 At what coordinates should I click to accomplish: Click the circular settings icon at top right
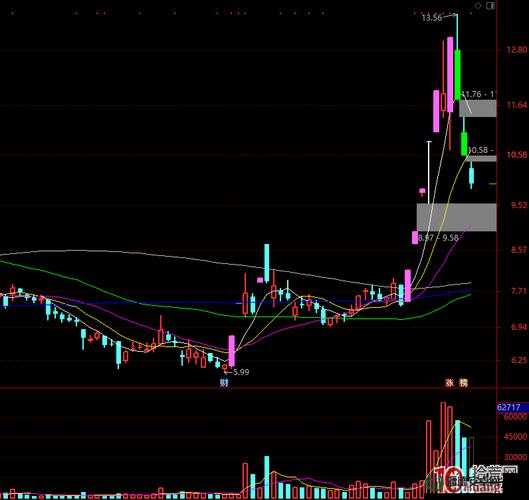click(x=478, y=6)
